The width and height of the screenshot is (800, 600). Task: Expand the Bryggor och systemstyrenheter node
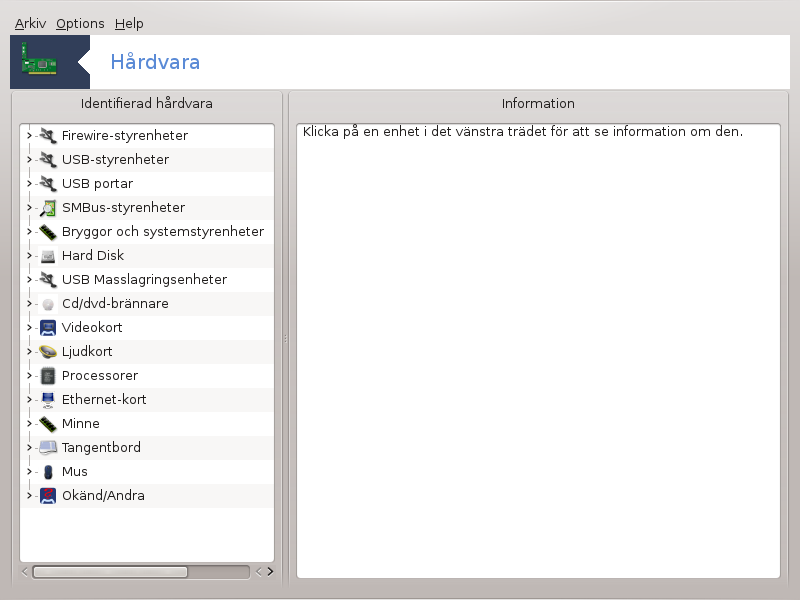click(x=29, y=232)
